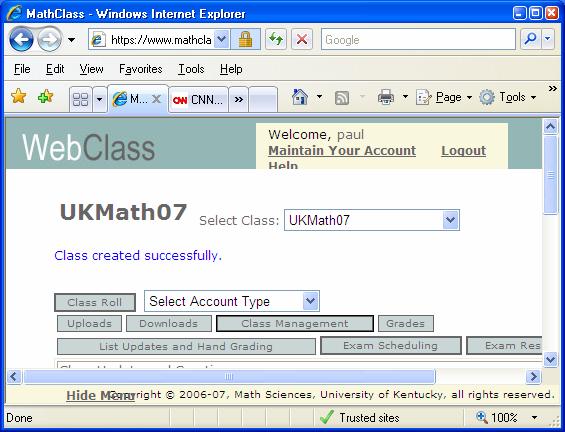Viewport: 565px width, 432px height.
Task: Open the Quick Tabs grid icon
Action: [81, 99]
